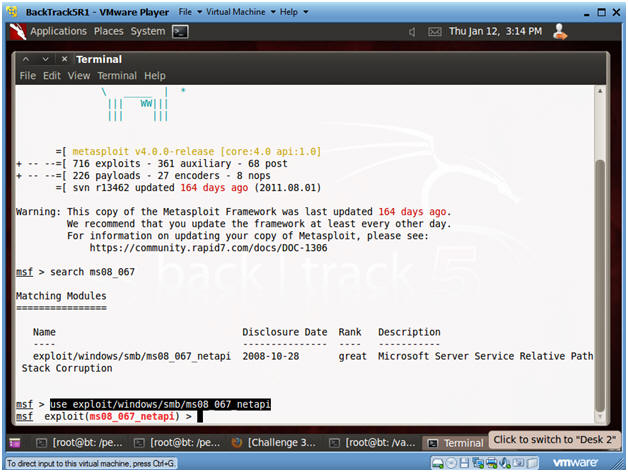Click the show desktop icon in bottom panel

tap(15, 443)
